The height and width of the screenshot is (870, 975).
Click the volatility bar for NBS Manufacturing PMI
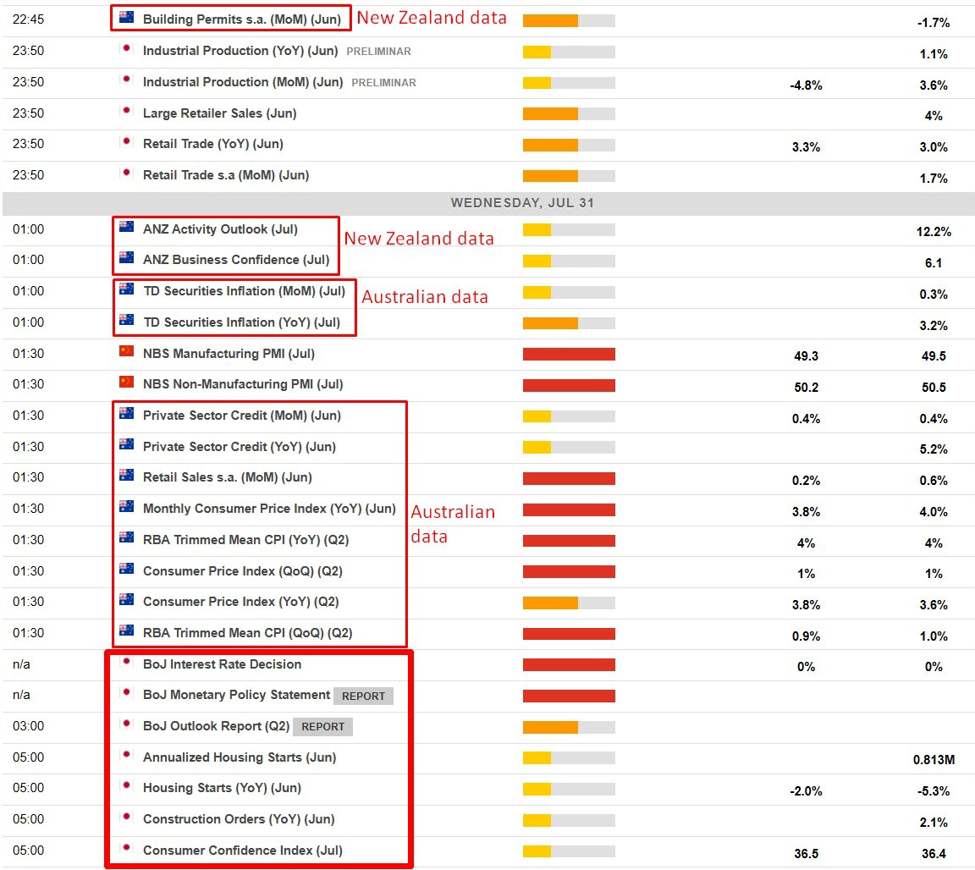pyautogui.click(x=567, y=352)
